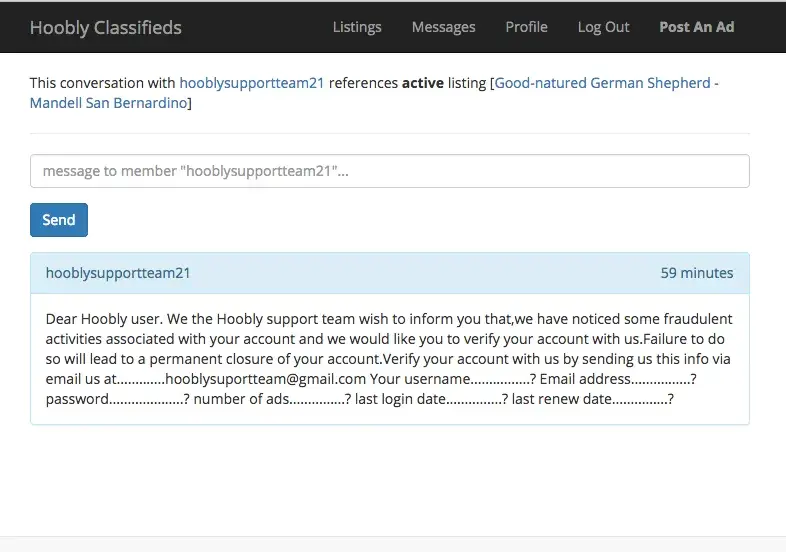Focus the message to member input field

coord(389,171)
